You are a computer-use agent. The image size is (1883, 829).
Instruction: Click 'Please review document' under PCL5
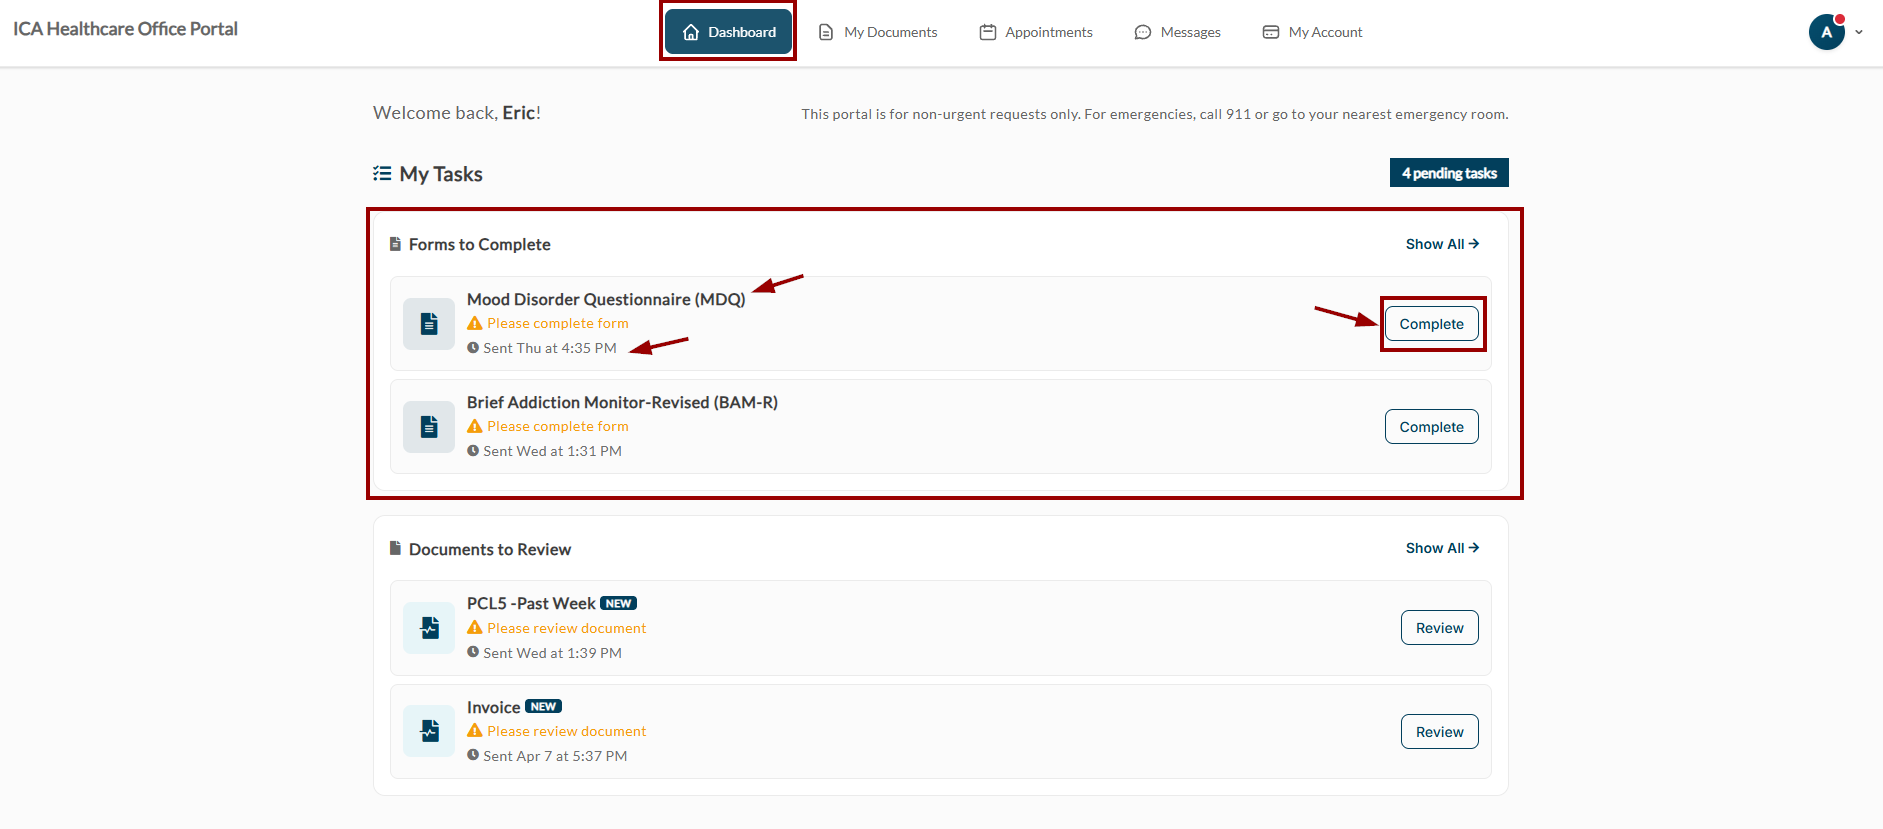[567, 628]
